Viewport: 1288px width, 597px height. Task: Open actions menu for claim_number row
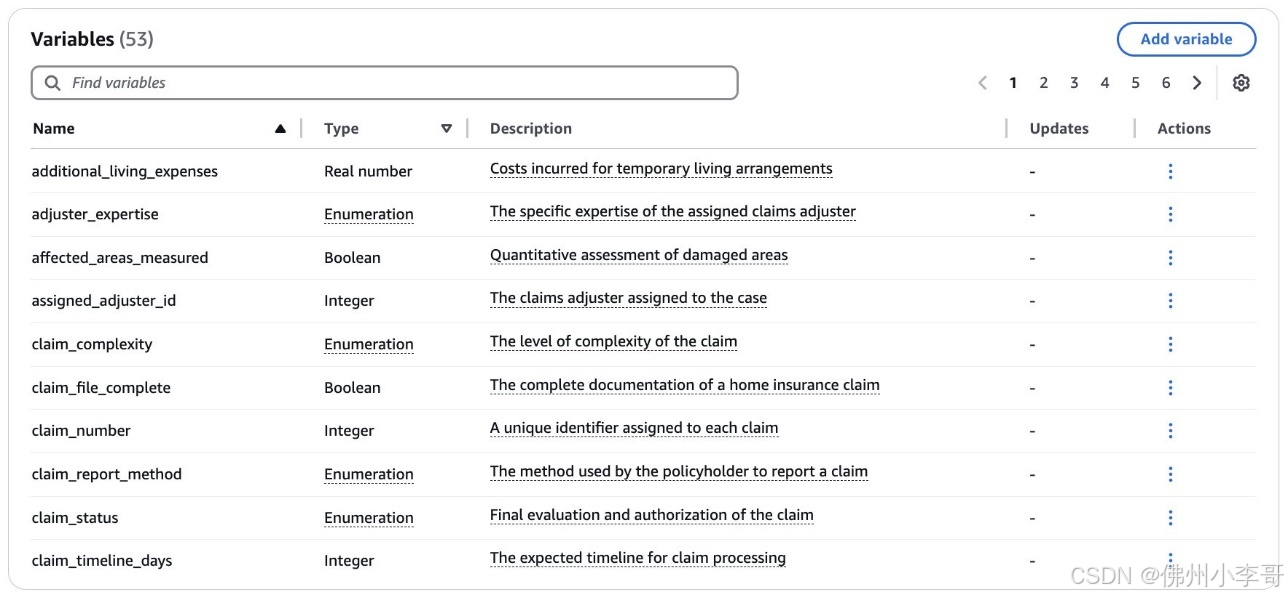click(1170, 431)
